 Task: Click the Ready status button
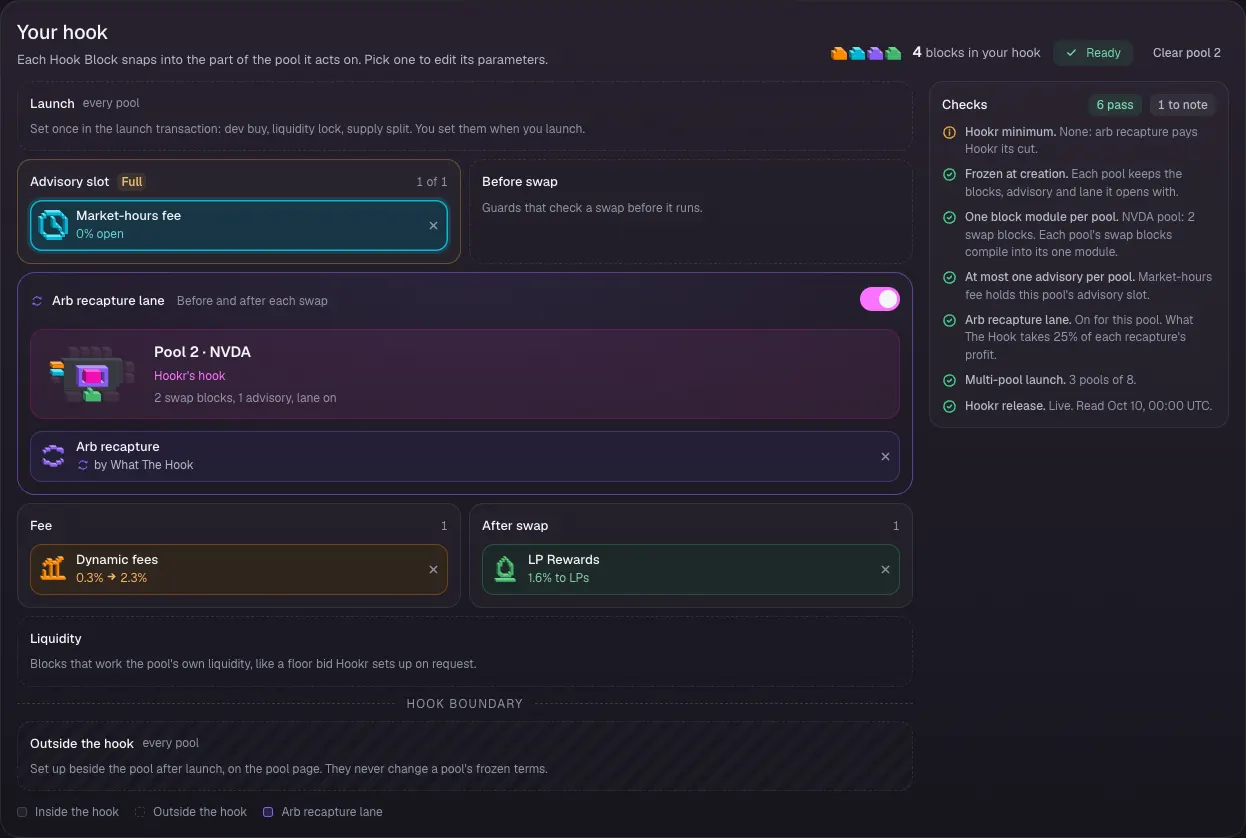pyautogui.click(x=1093, y=53)
